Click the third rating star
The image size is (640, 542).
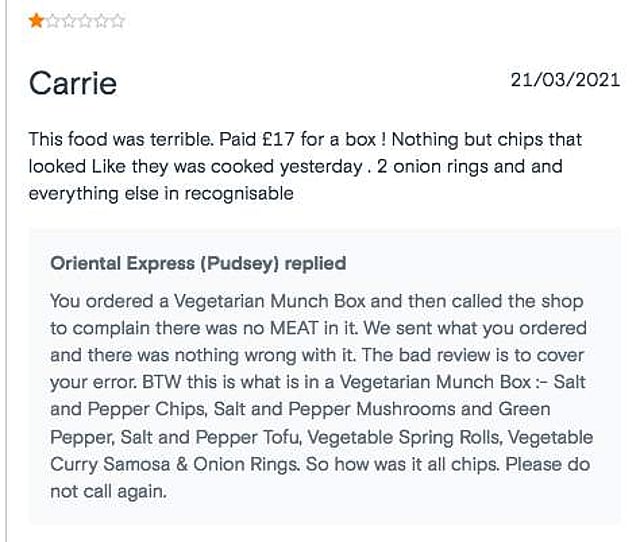coord(69,20)
